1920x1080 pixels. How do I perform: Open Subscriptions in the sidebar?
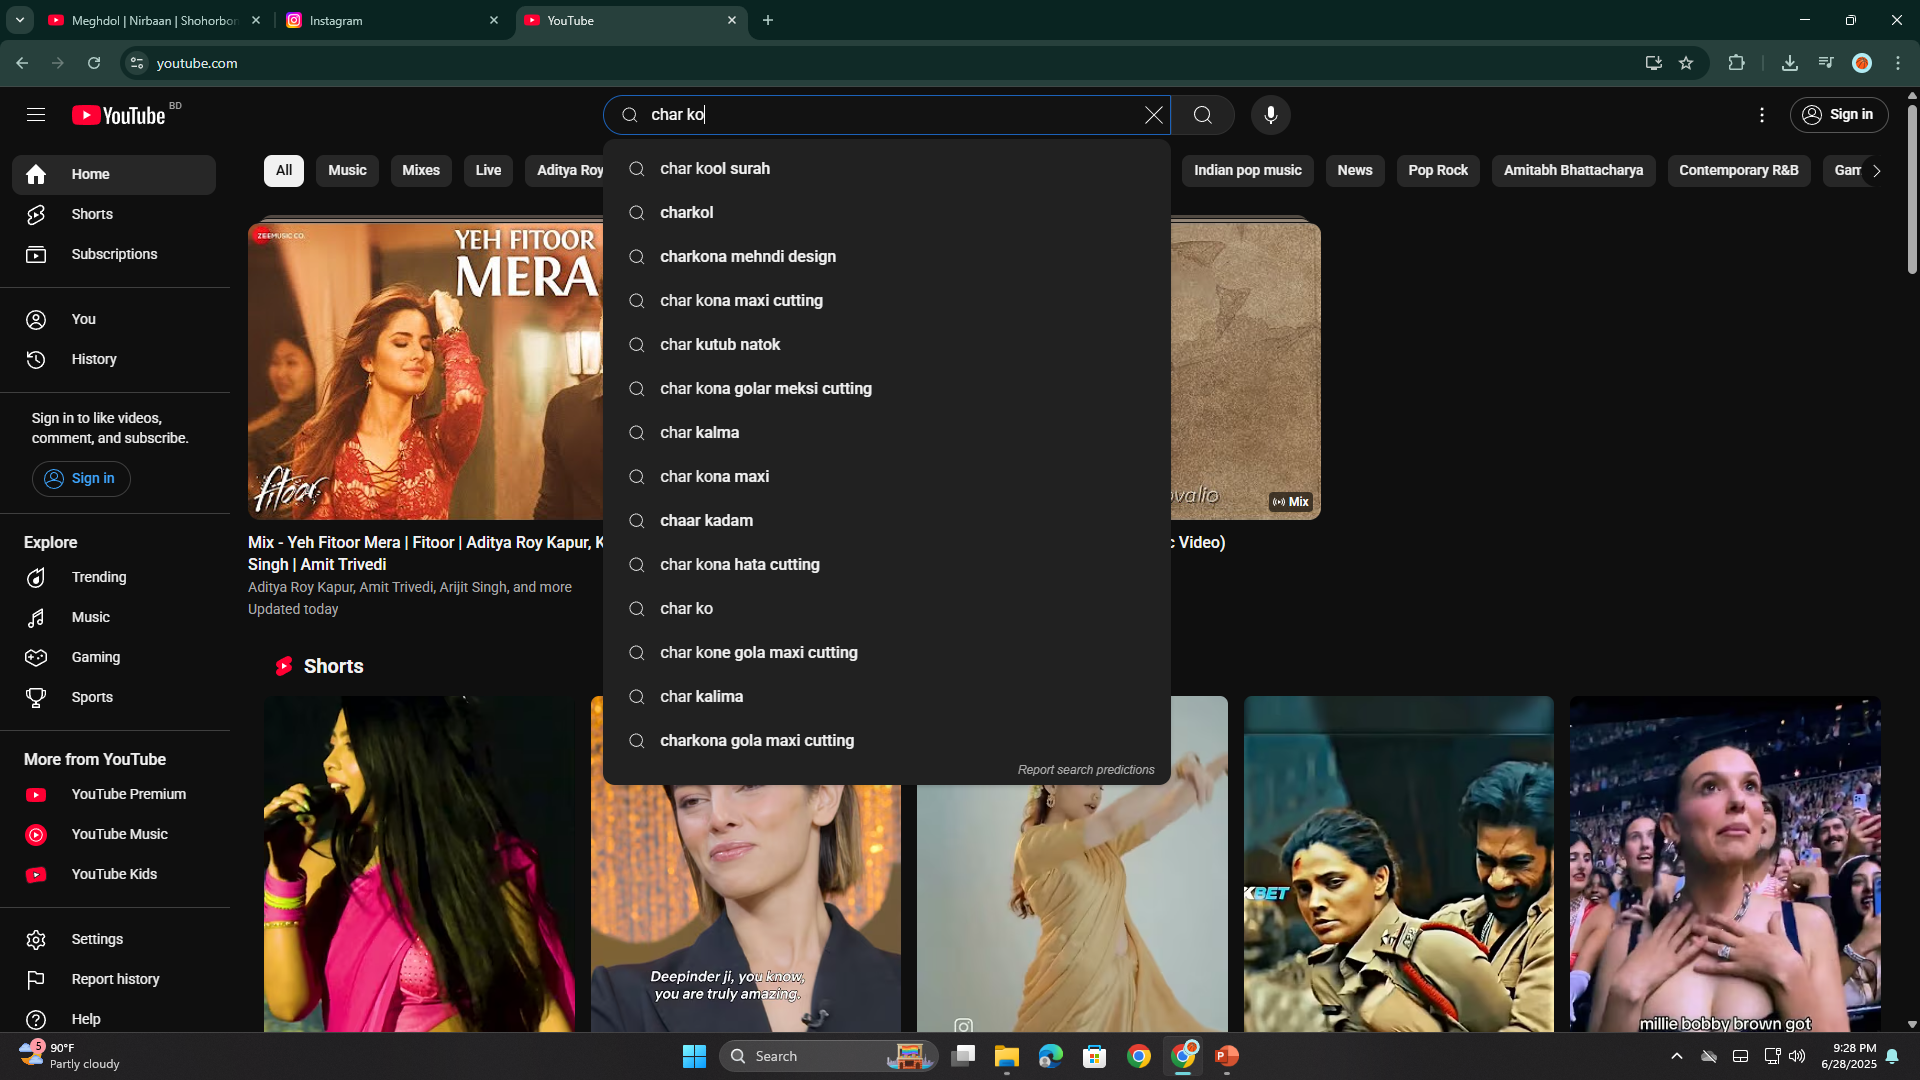[114, 254]
